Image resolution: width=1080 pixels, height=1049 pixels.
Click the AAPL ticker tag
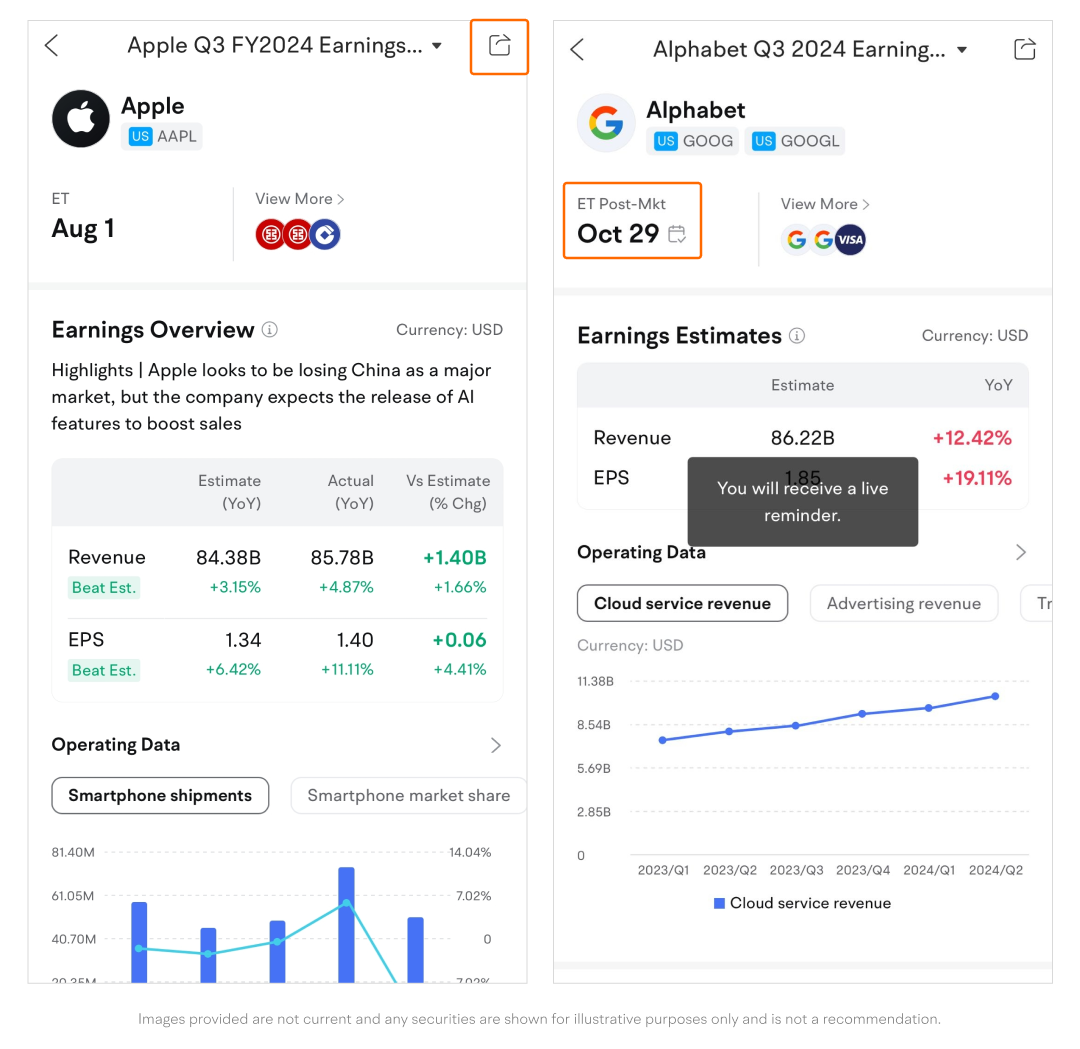pyautogui.click(x=162, y=136)
